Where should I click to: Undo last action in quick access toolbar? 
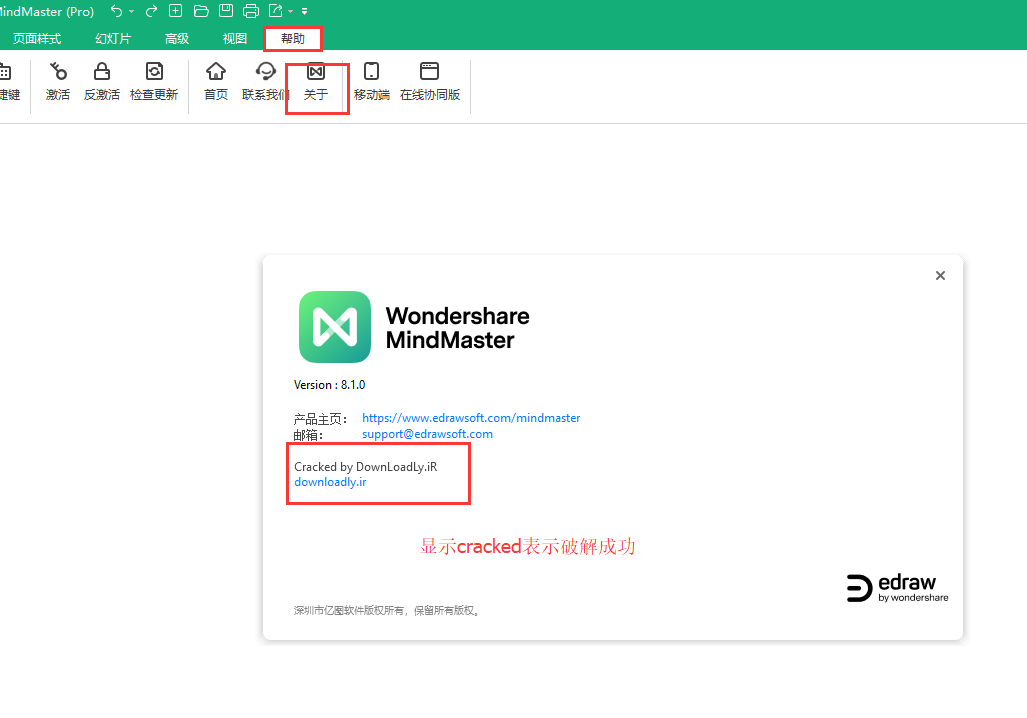(x=116, y=11)
